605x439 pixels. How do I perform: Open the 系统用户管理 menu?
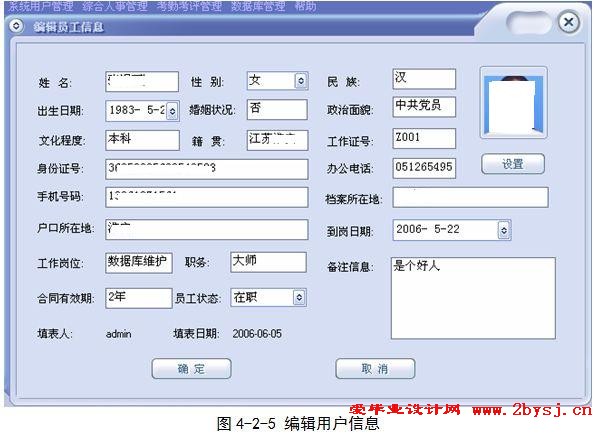coord(40,6)
